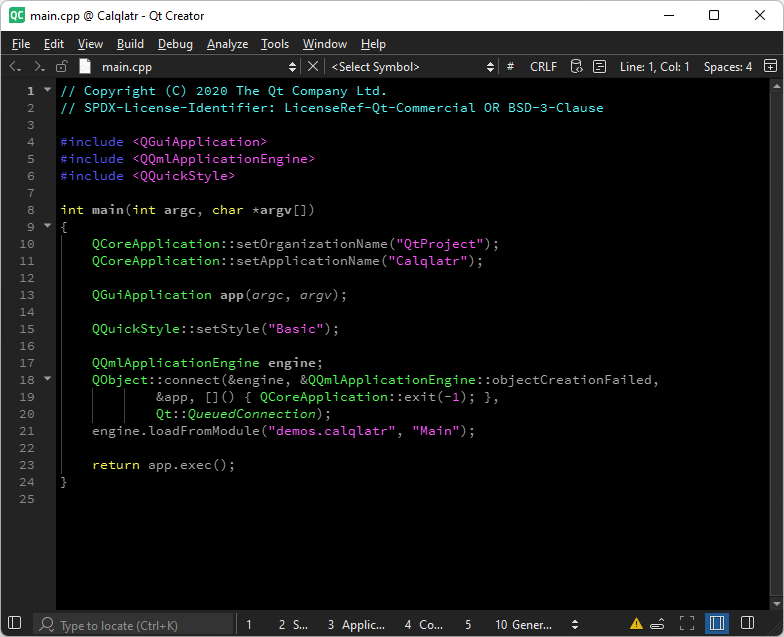
Task: Maximize the Qt Creator window
Action: coord(714,16)
